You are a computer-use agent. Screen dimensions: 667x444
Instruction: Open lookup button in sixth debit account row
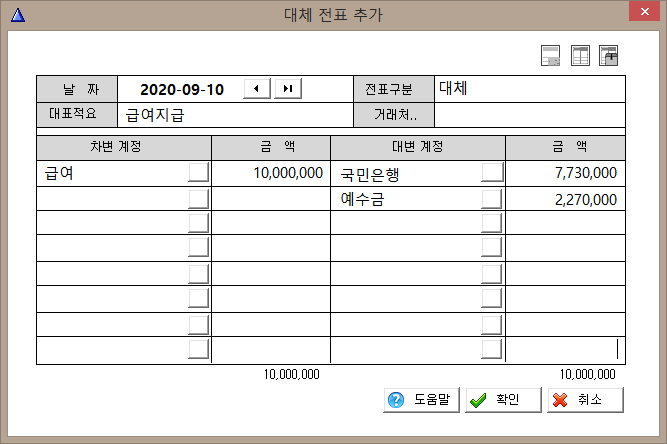198,298
